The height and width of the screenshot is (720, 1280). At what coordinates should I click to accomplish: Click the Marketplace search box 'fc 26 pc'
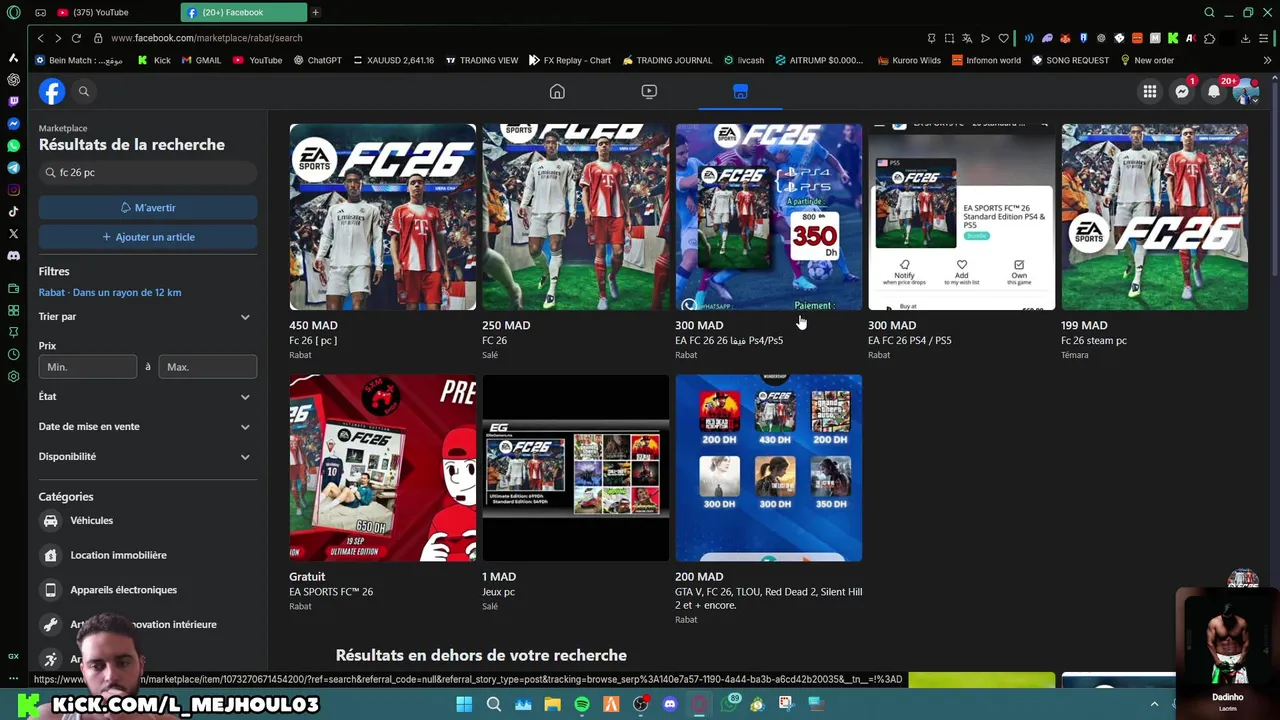(148, 172)
